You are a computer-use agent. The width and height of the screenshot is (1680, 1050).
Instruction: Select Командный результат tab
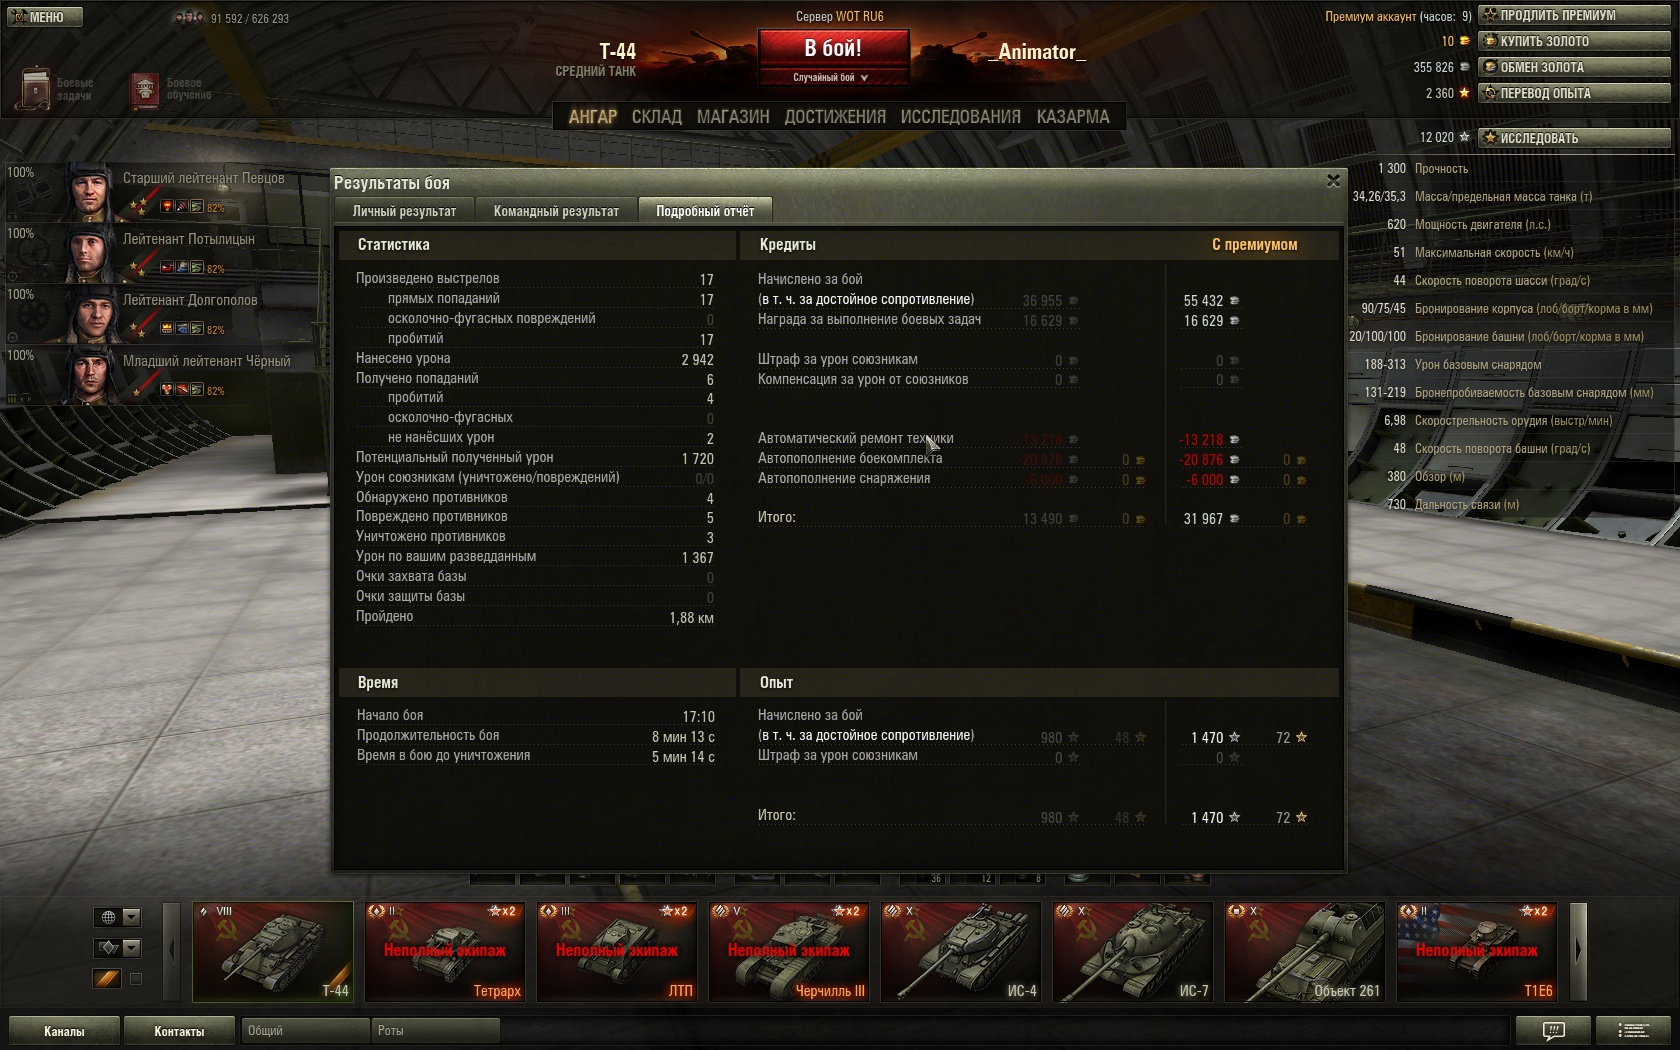click(x=556, y=210)
